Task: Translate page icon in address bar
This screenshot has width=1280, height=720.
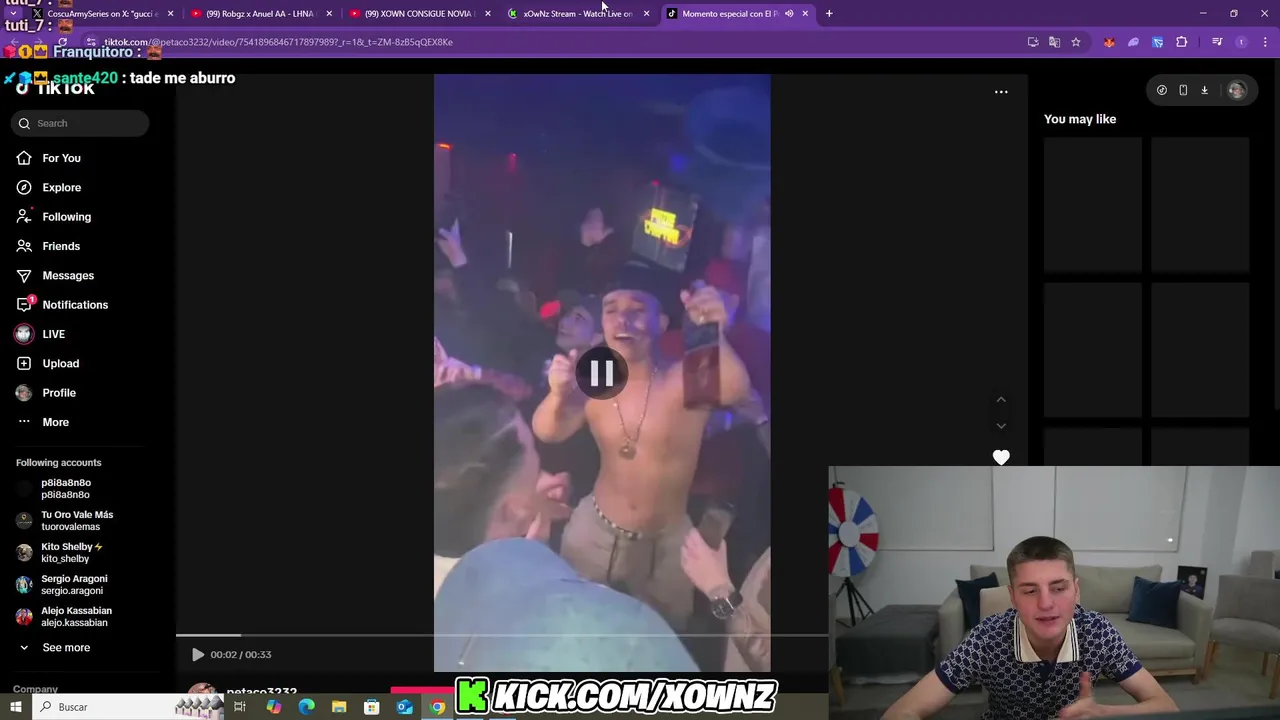Action: (1054, 42)
